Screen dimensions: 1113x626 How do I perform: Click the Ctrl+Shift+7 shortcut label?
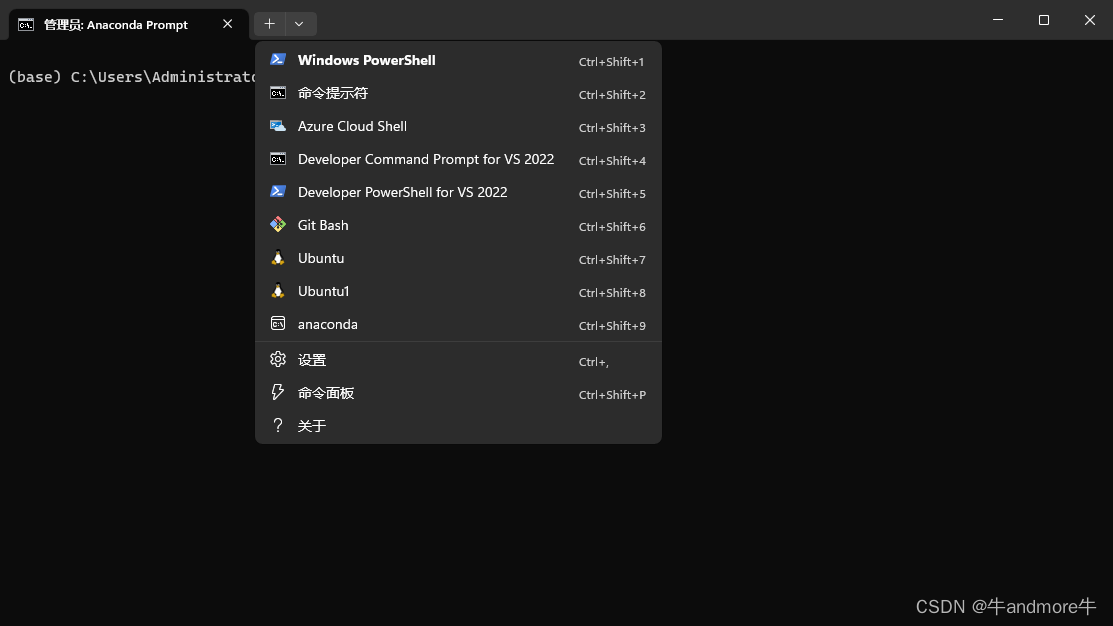(x=612, y=260)
